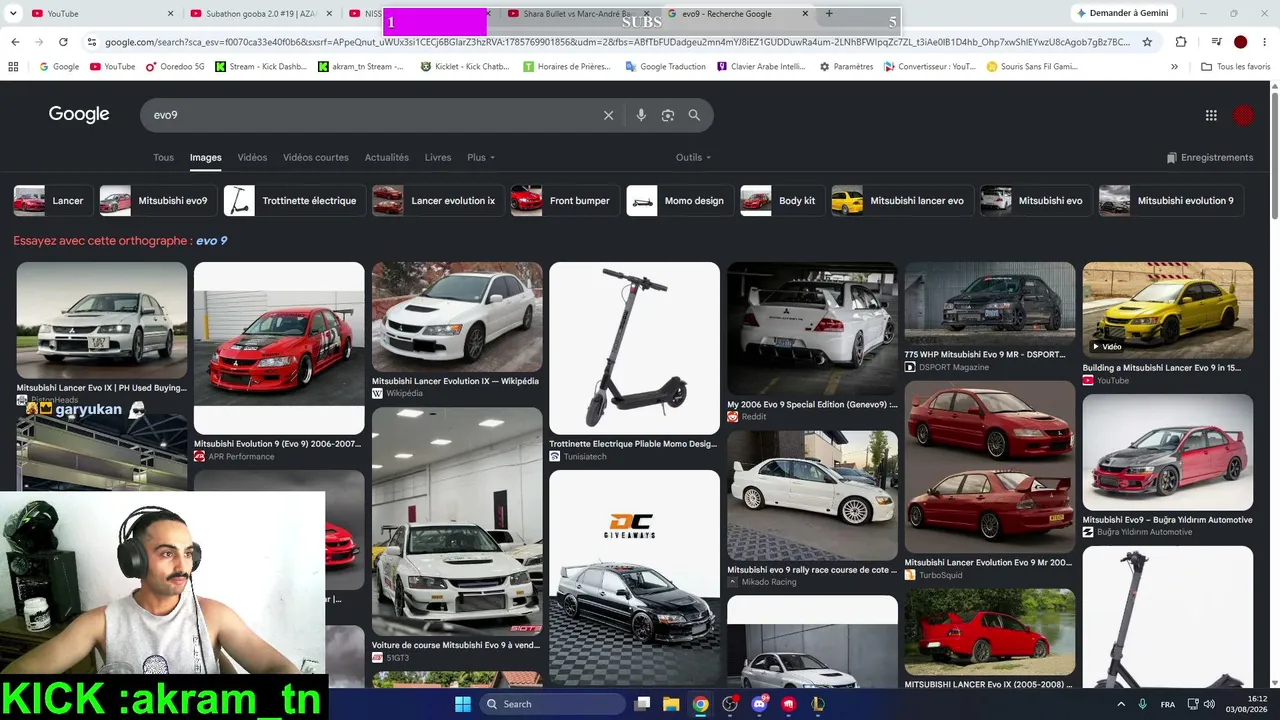Open OBS Studio from the taskbar
This screenshot has height=720, width=1280.
point(730,704)
